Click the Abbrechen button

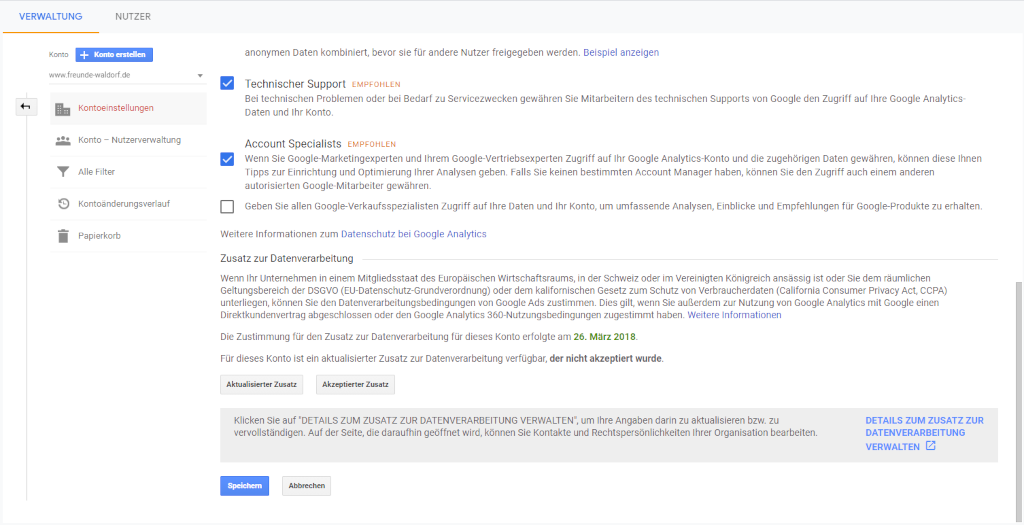pyautogui.click(x=307, y=486)
